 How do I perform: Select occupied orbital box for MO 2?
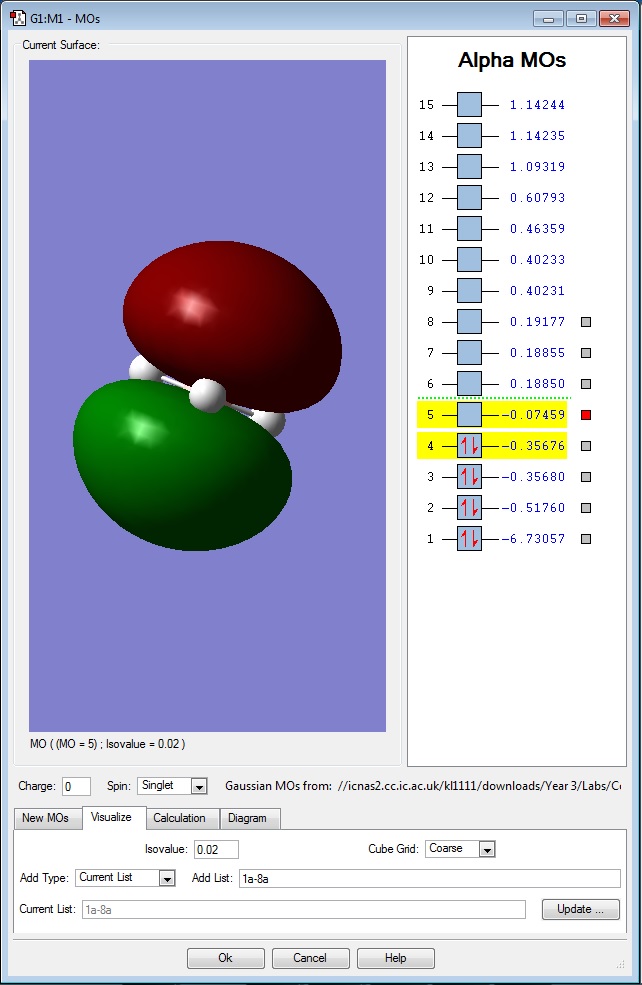469,508
